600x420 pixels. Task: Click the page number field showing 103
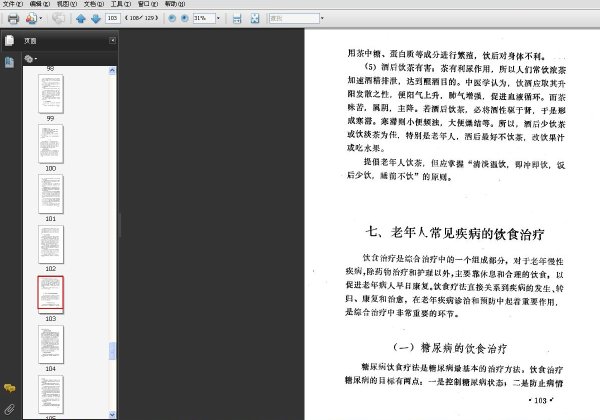[x=112, y=18]
